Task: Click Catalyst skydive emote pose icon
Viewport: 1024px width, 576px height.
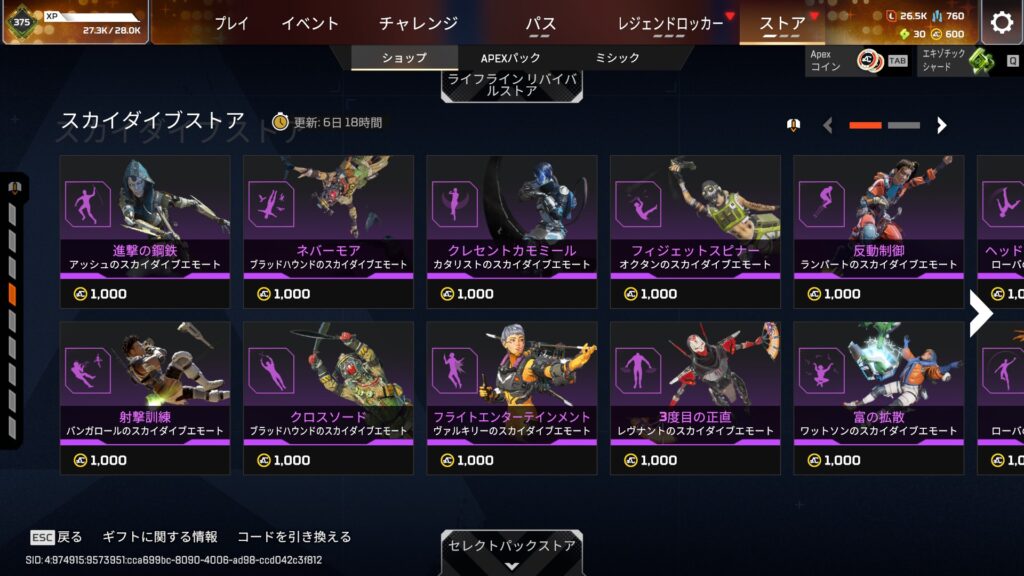Action: point(455,204)
